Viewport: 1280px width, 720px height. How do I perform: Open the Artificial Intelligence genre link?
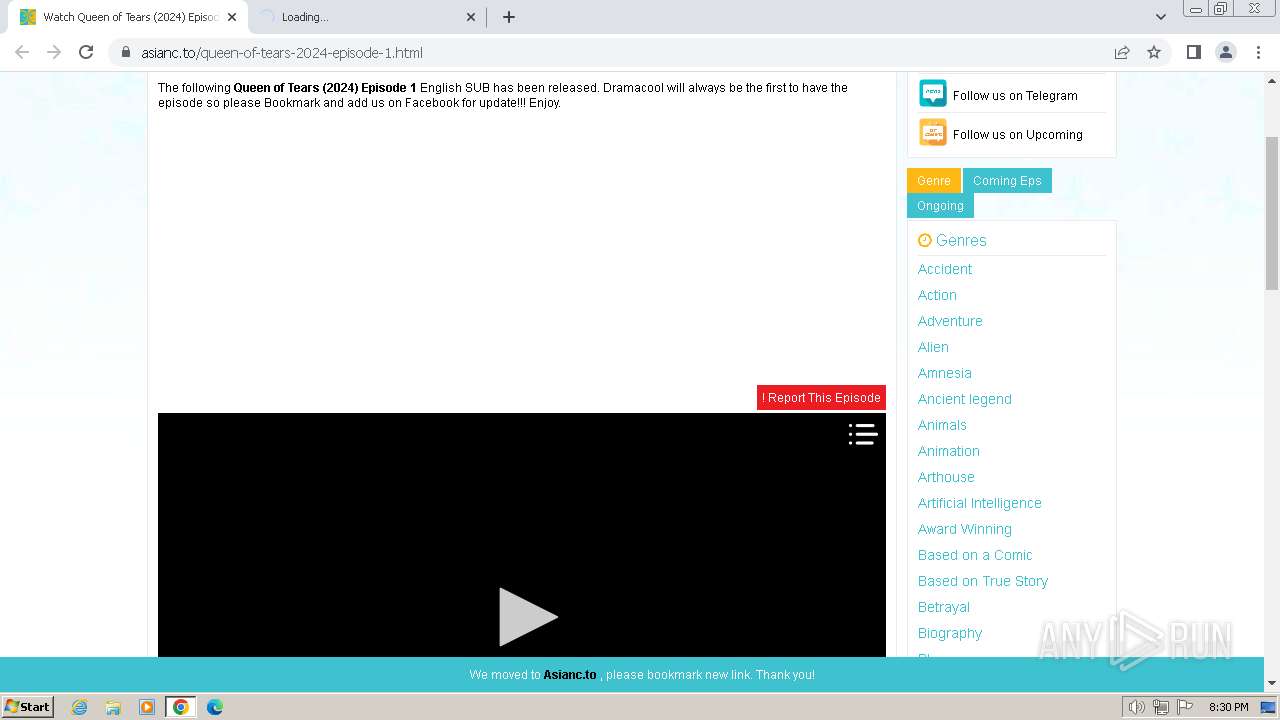tap(980, 503)
